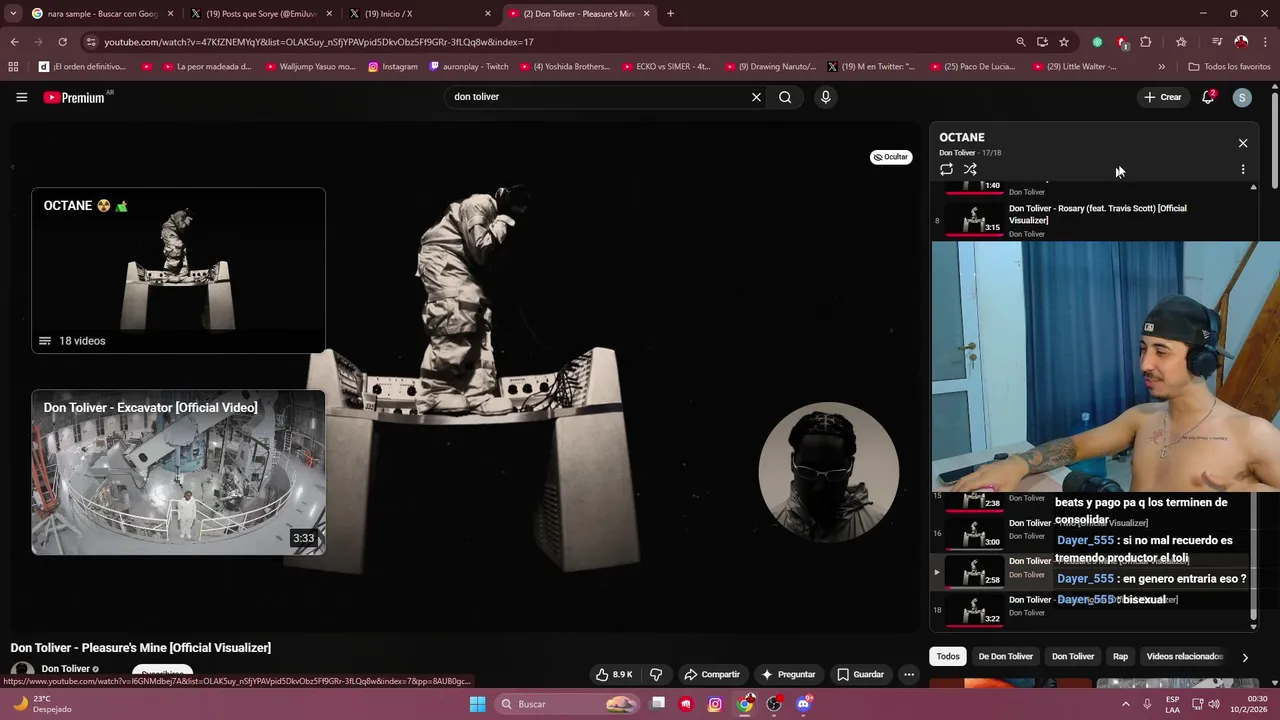Dislike the video
Screen dimensions: 1280x720
pyautogui.click(x=656, y=674)
